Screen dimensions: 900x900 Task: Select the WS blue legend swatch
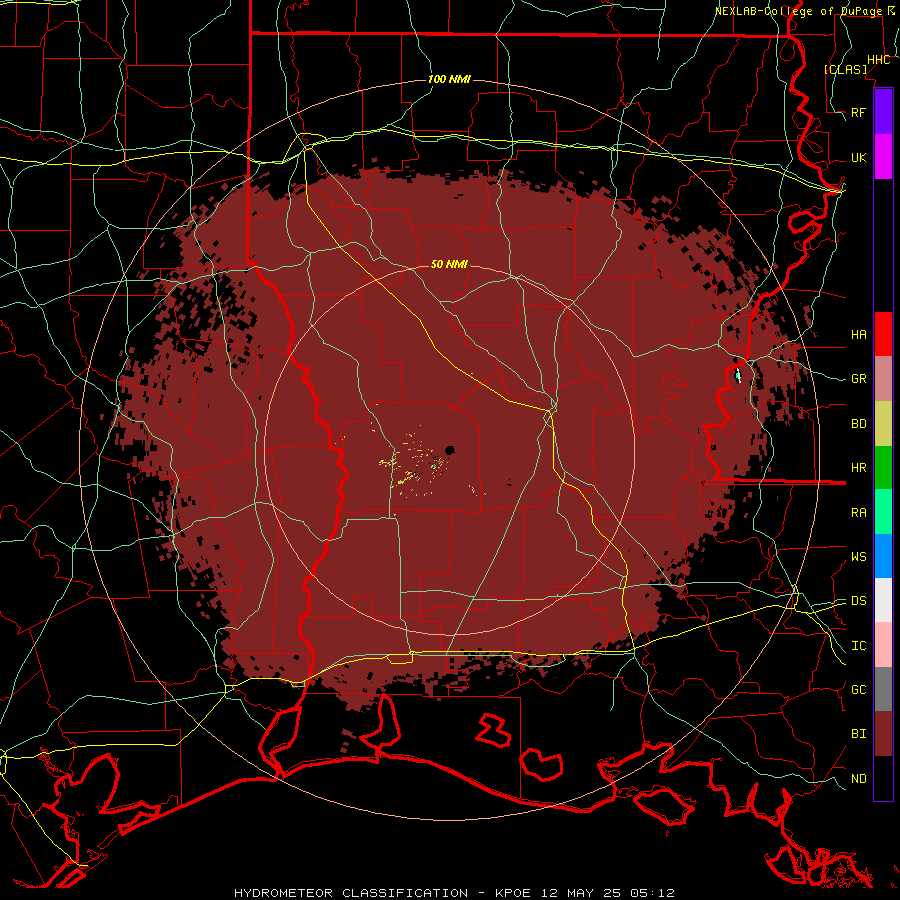point(883,556)
